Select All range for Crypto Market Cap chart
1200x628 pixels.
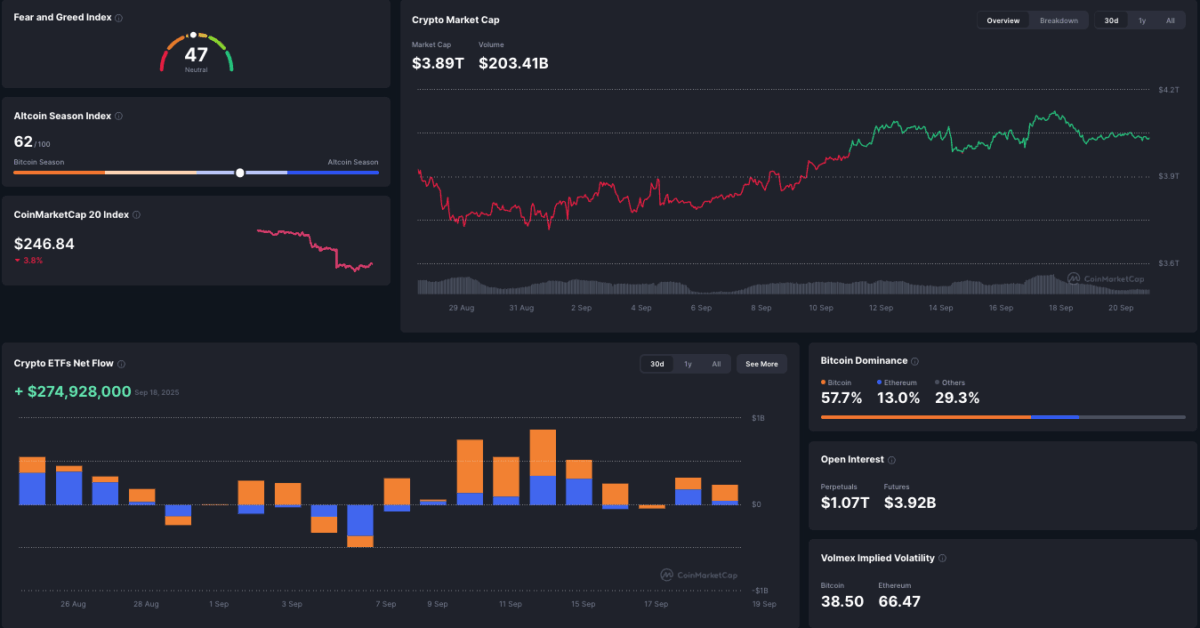click(x=1170, y=20)
